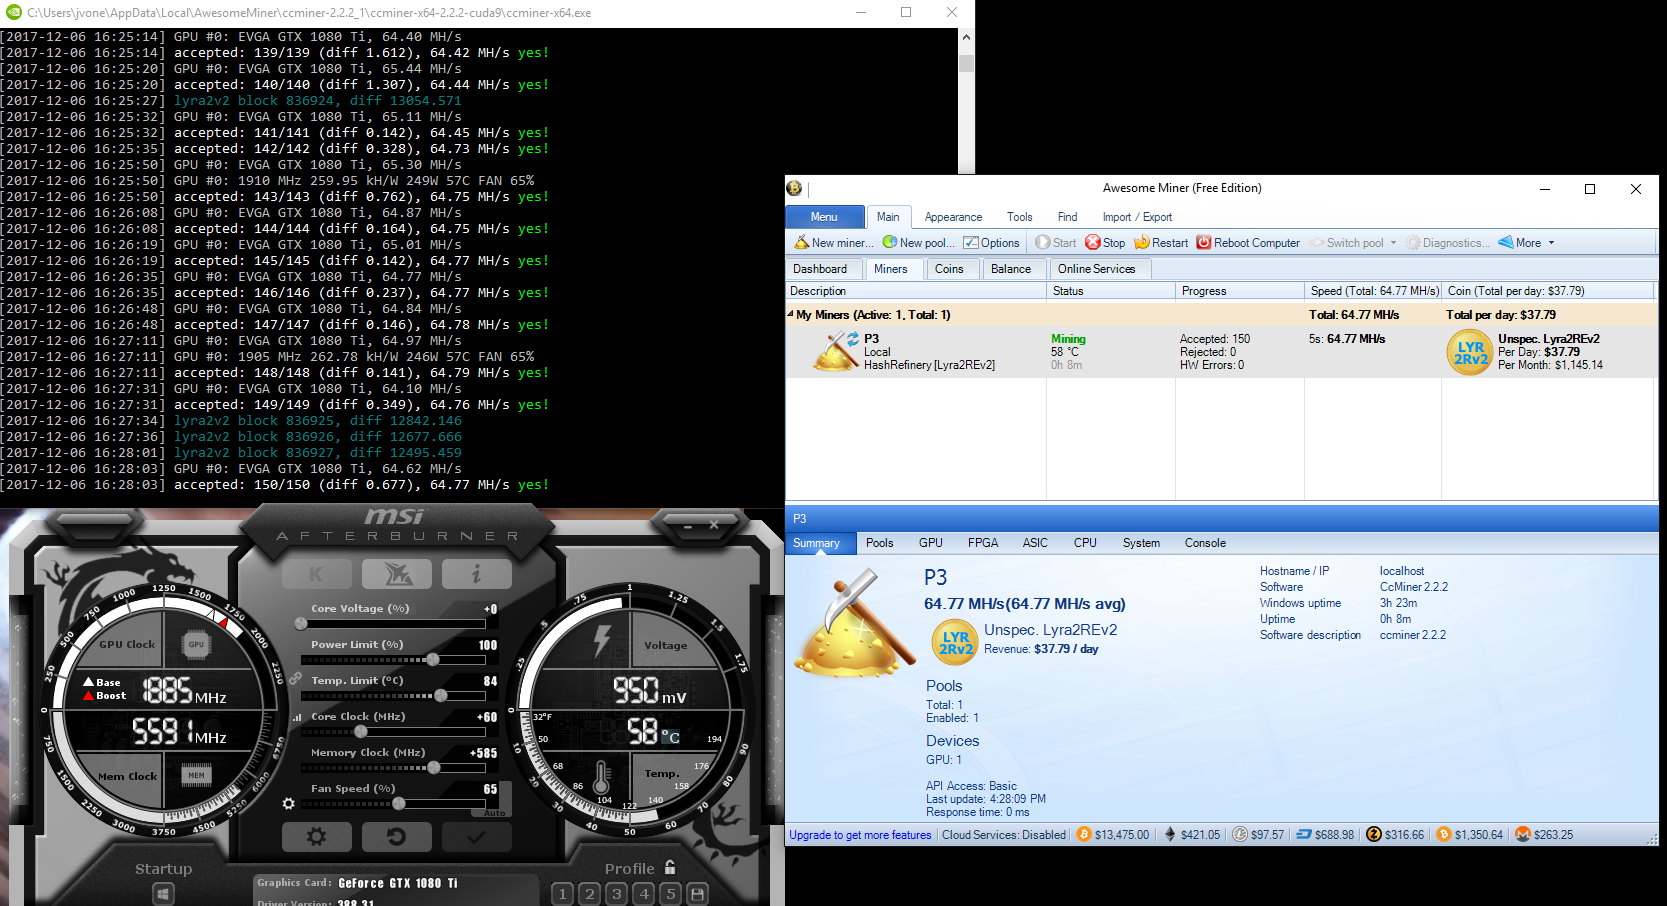1667x906 pixels.
Task: Select Afterburner profile slot 4
Action: (x=644, y=893)
